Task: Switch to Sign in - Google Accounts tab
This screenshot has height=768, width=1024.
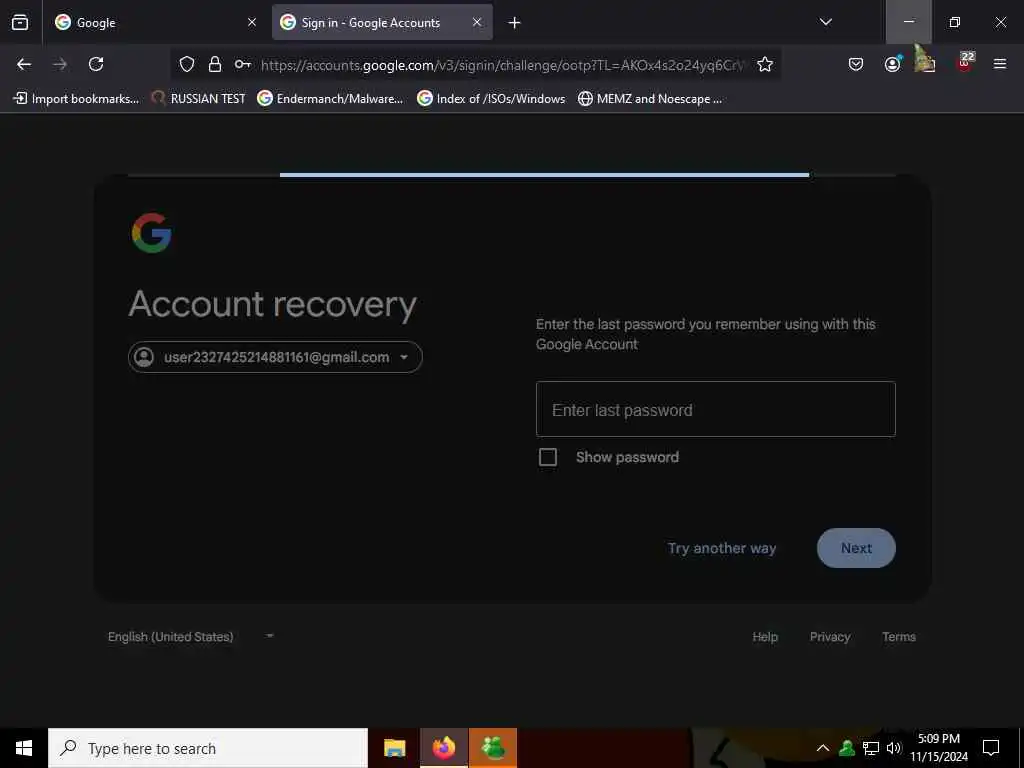Action: [382, 22]
